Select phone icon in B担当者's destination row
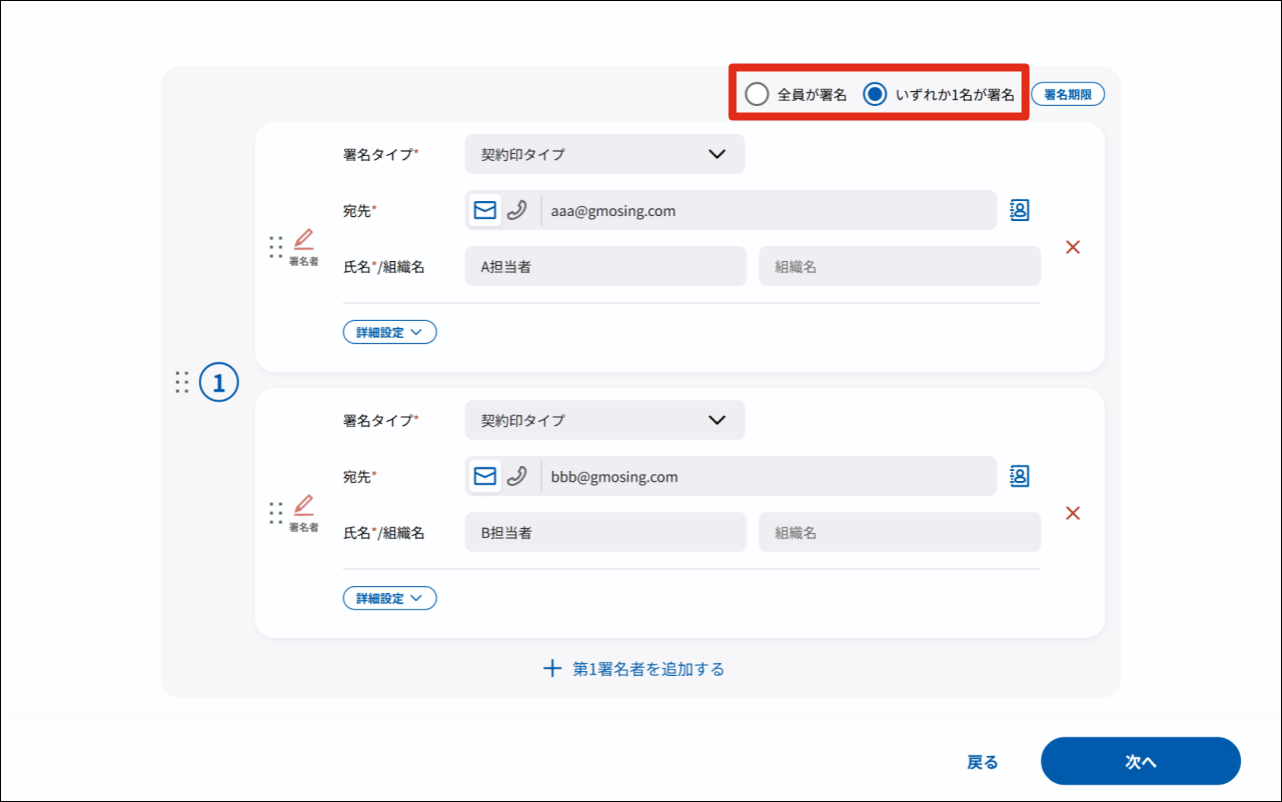This screenshot has height=802, width=1282. click(516, 476)
